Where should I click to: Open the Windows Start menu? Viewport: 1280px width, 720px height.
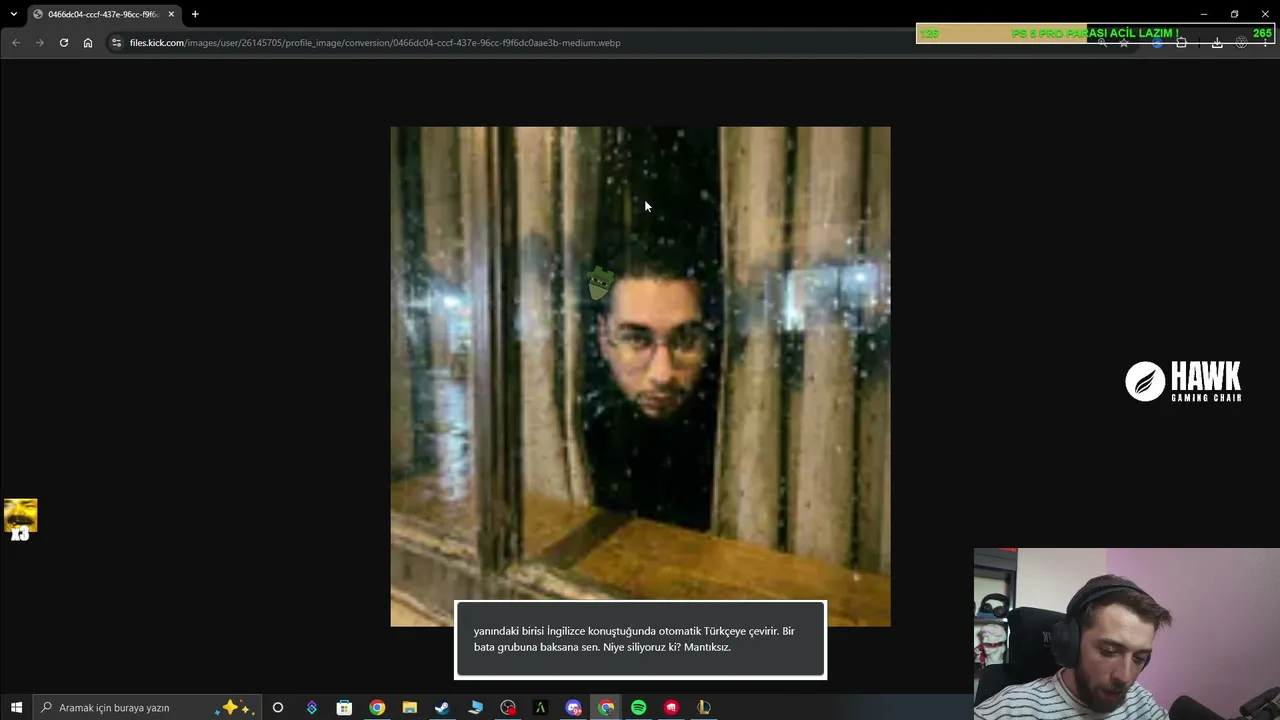(16, 707)
